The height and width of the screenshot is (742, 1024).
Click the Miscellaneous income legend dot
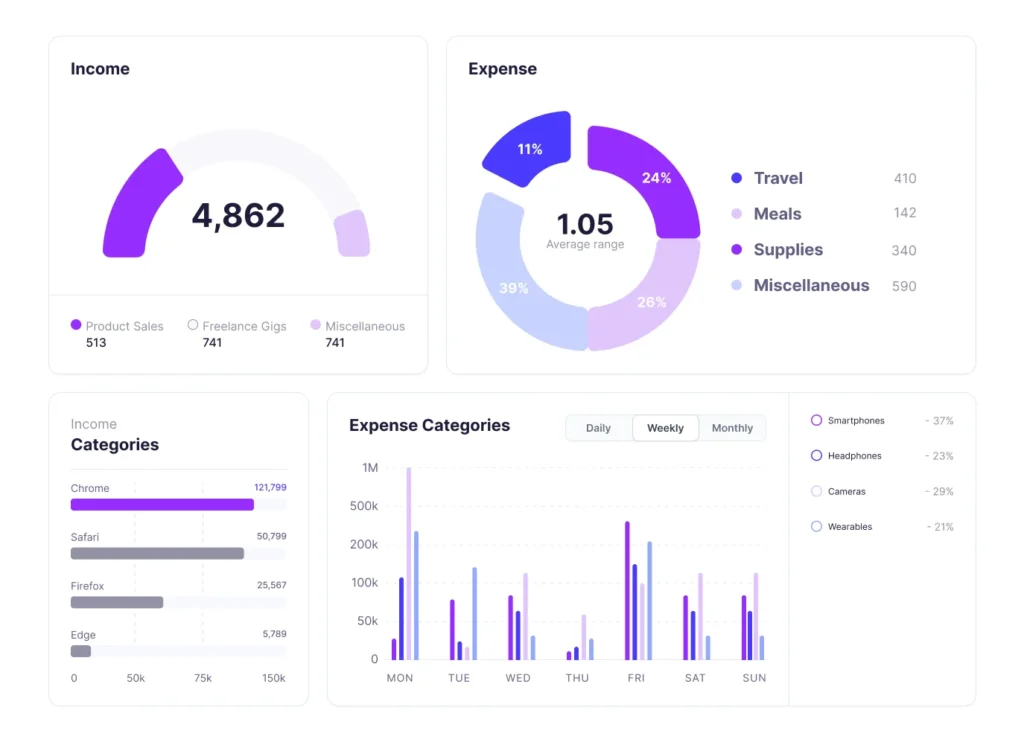click(316, 325)
